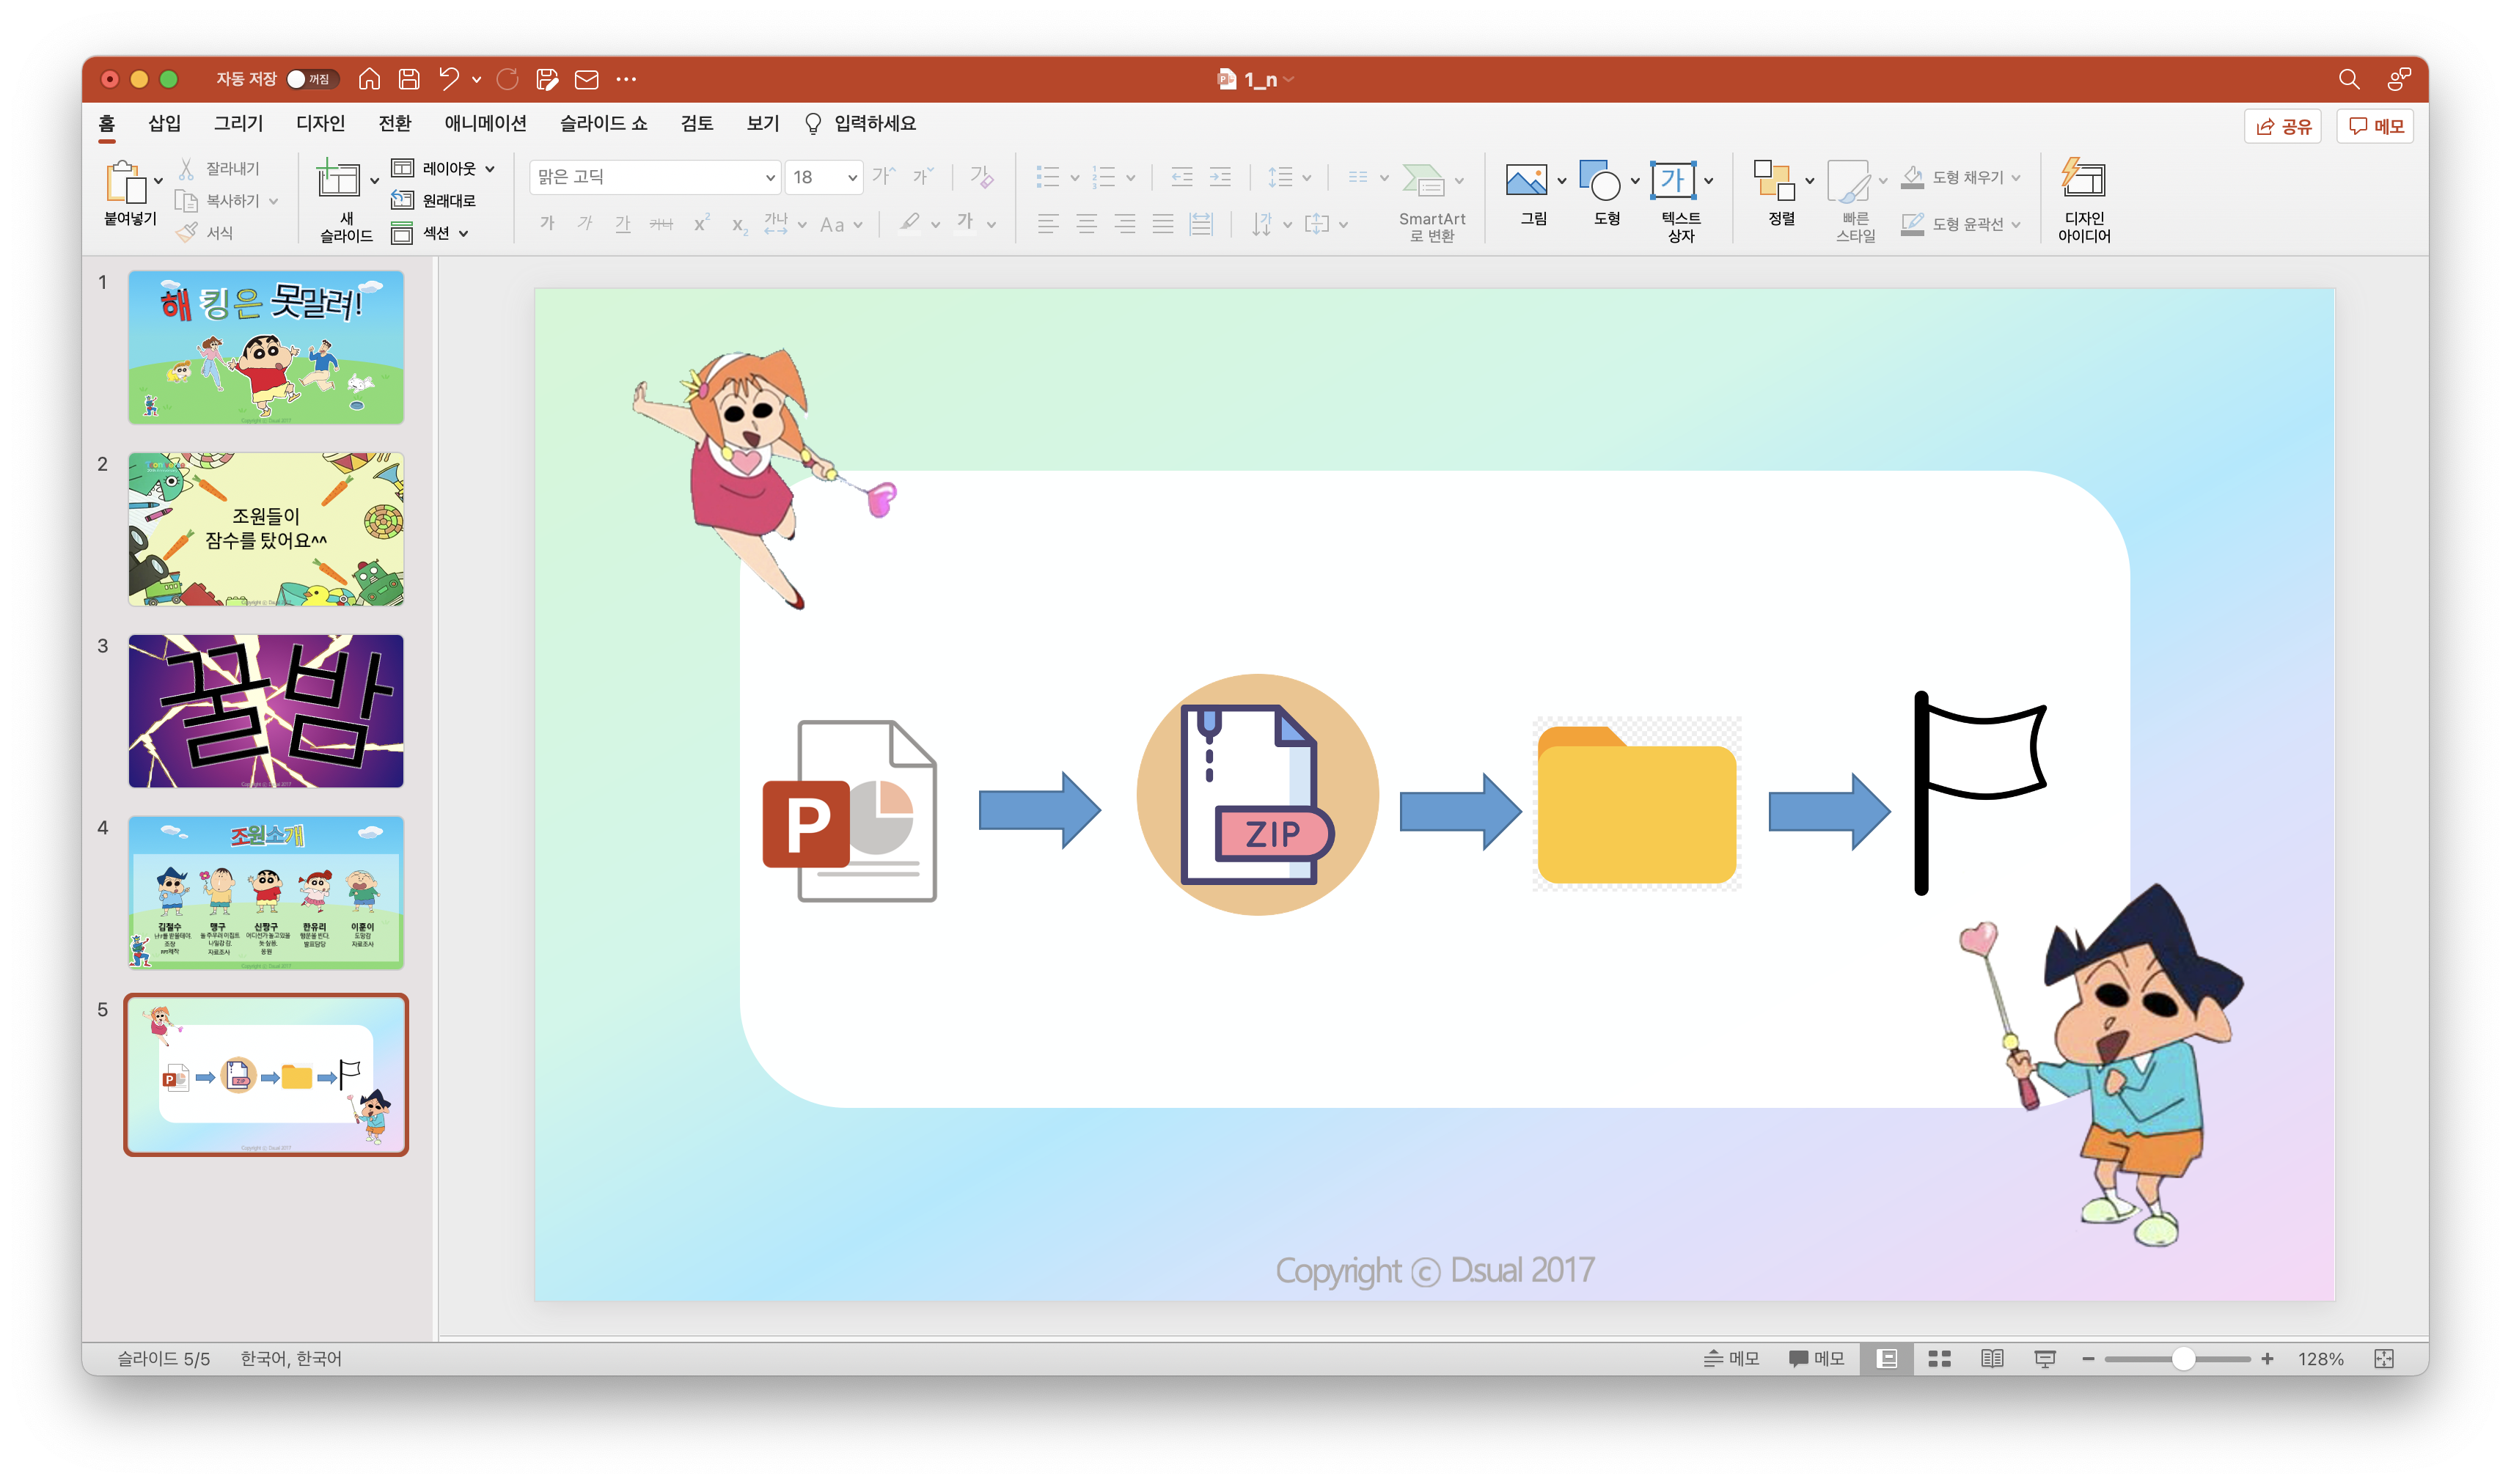Expand the font size 18 dropdown
The width and height of the screenshot is (2511, 1484).
click(852, 178)
